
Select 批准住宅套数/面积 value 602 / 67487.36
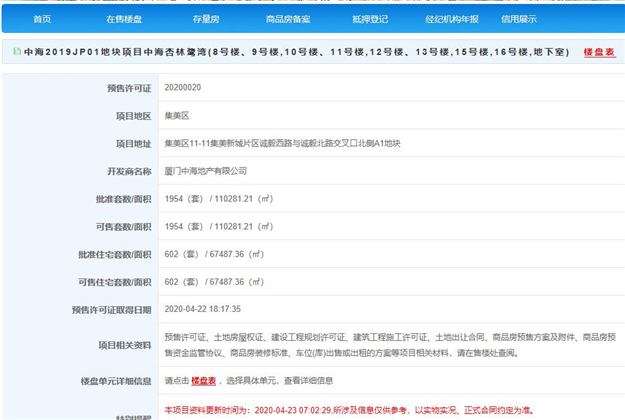click(214, 254)
